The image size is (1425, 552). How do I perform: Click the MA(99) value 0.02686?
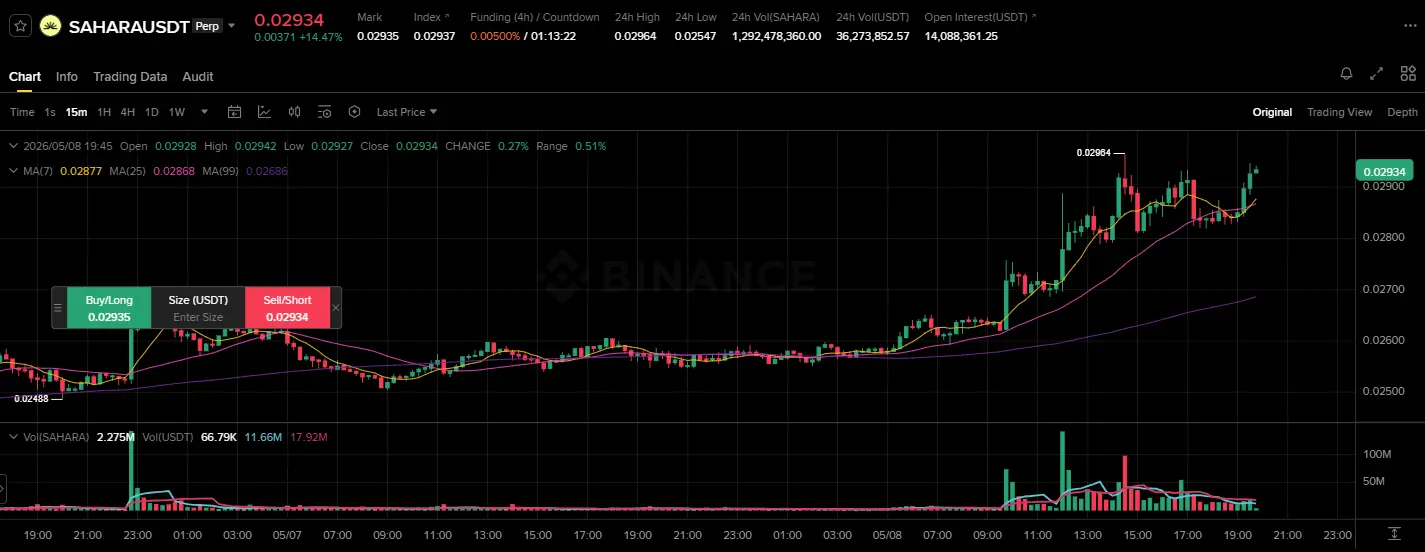click(x=266, y=171)
